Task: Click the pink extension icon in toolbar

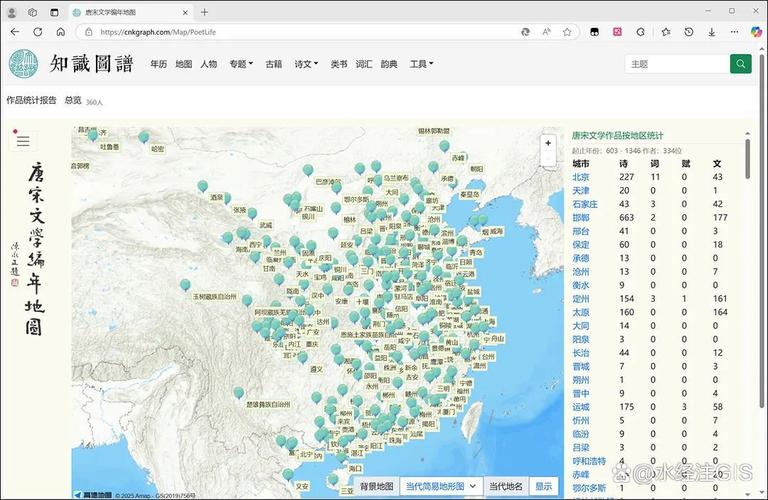Action: click(617, 32)
